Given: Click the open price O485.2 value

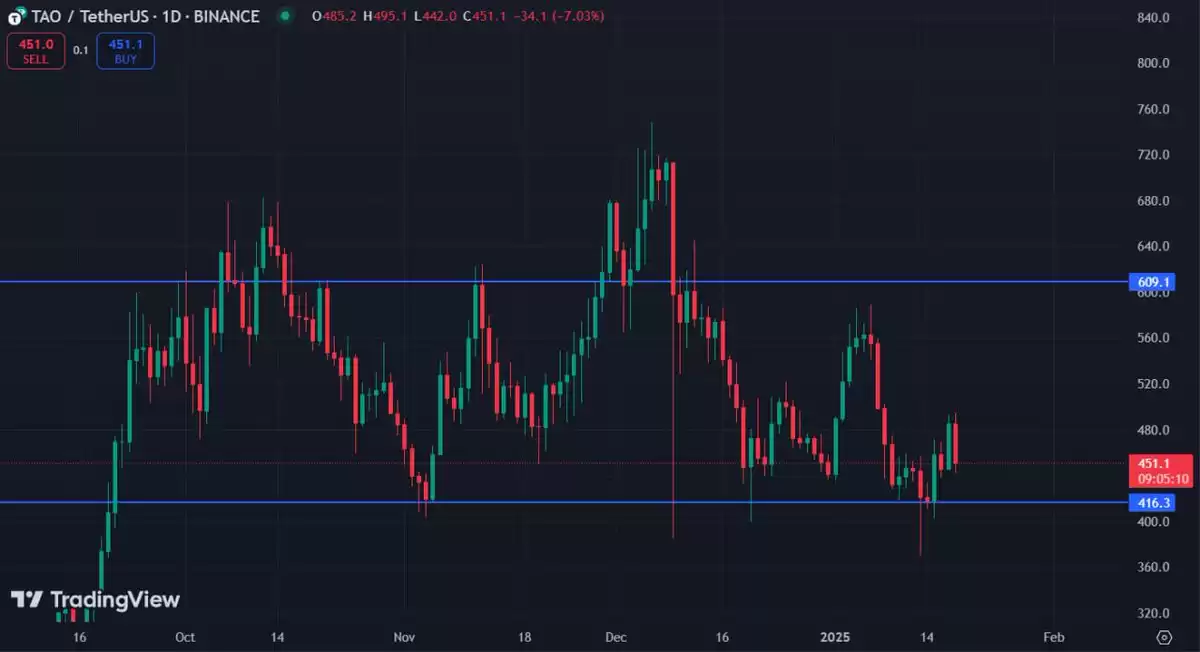Looking at the screenshot, I should click(x=335, y=16).
